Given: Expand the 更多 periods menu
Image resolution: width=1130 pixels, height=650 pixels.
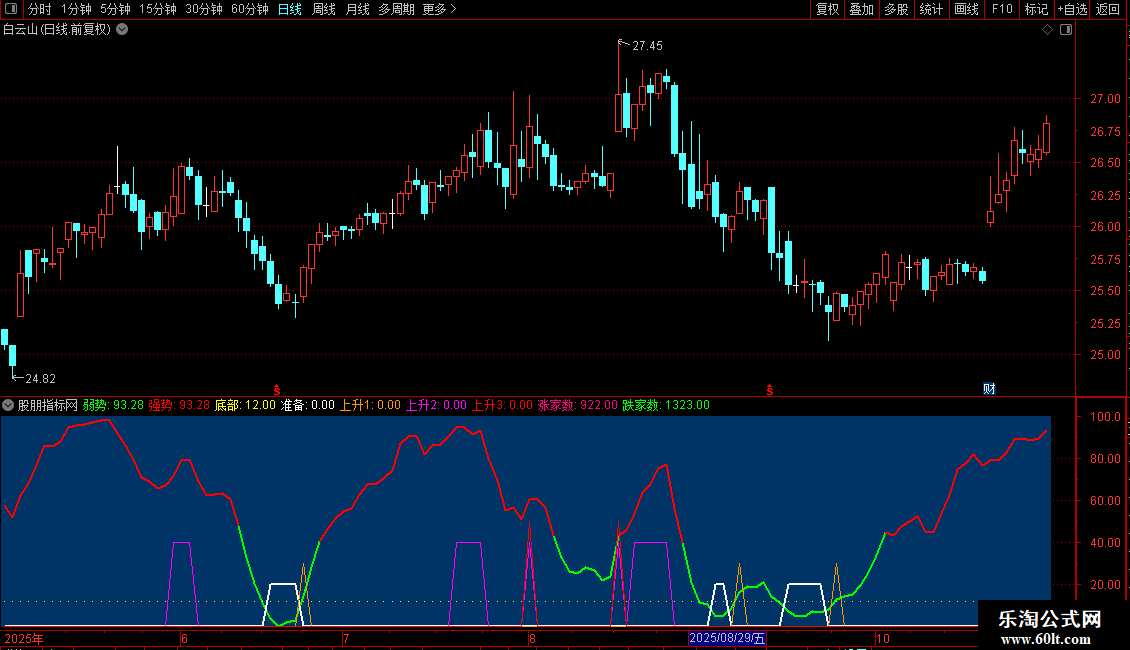Looking at the screenshot, I should [x=439, y=9].
